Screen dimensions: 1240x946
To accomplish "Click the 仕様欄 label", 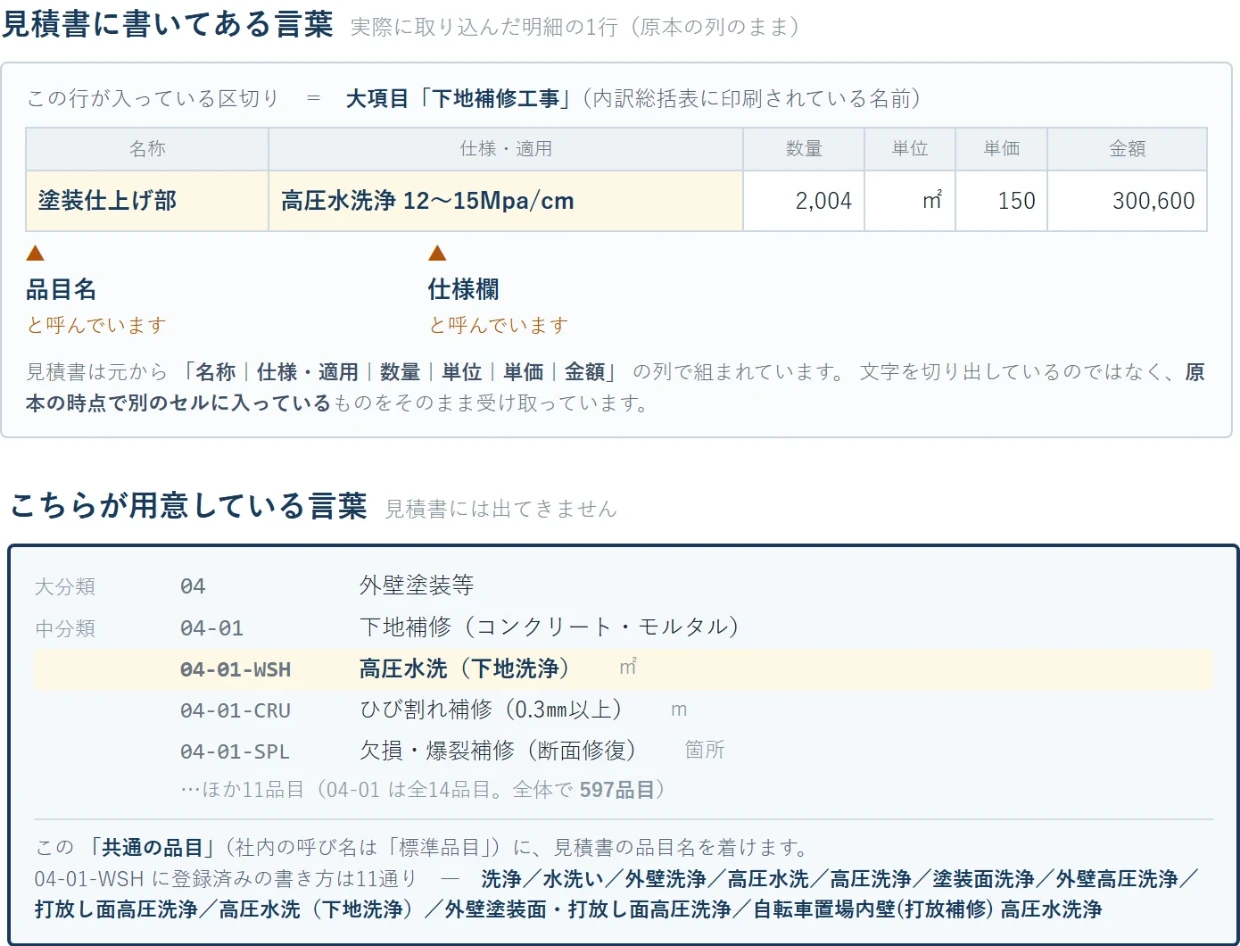I will [x=463, y=290].
